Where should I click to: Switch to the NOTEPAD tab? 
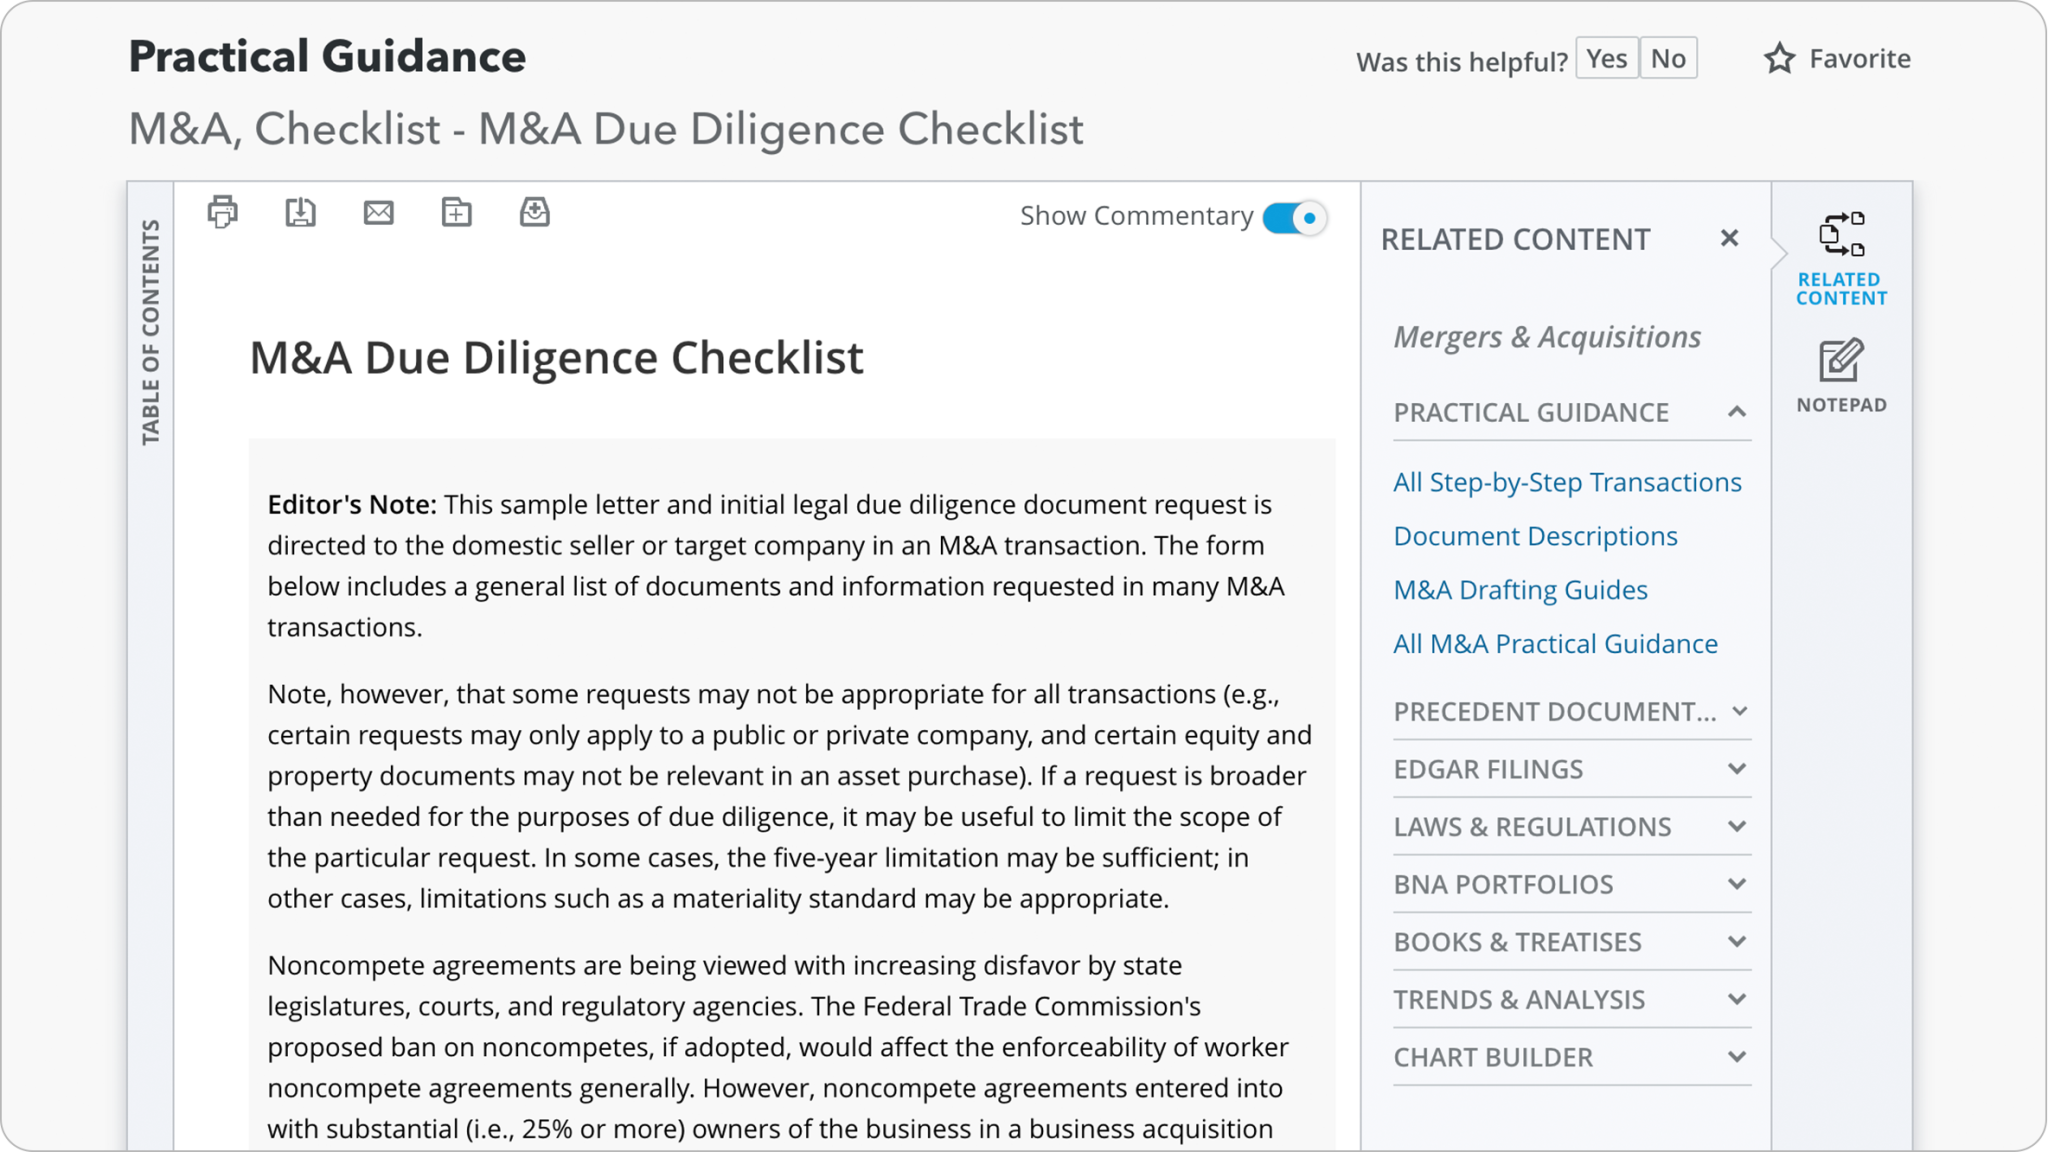click(1841, 380)
